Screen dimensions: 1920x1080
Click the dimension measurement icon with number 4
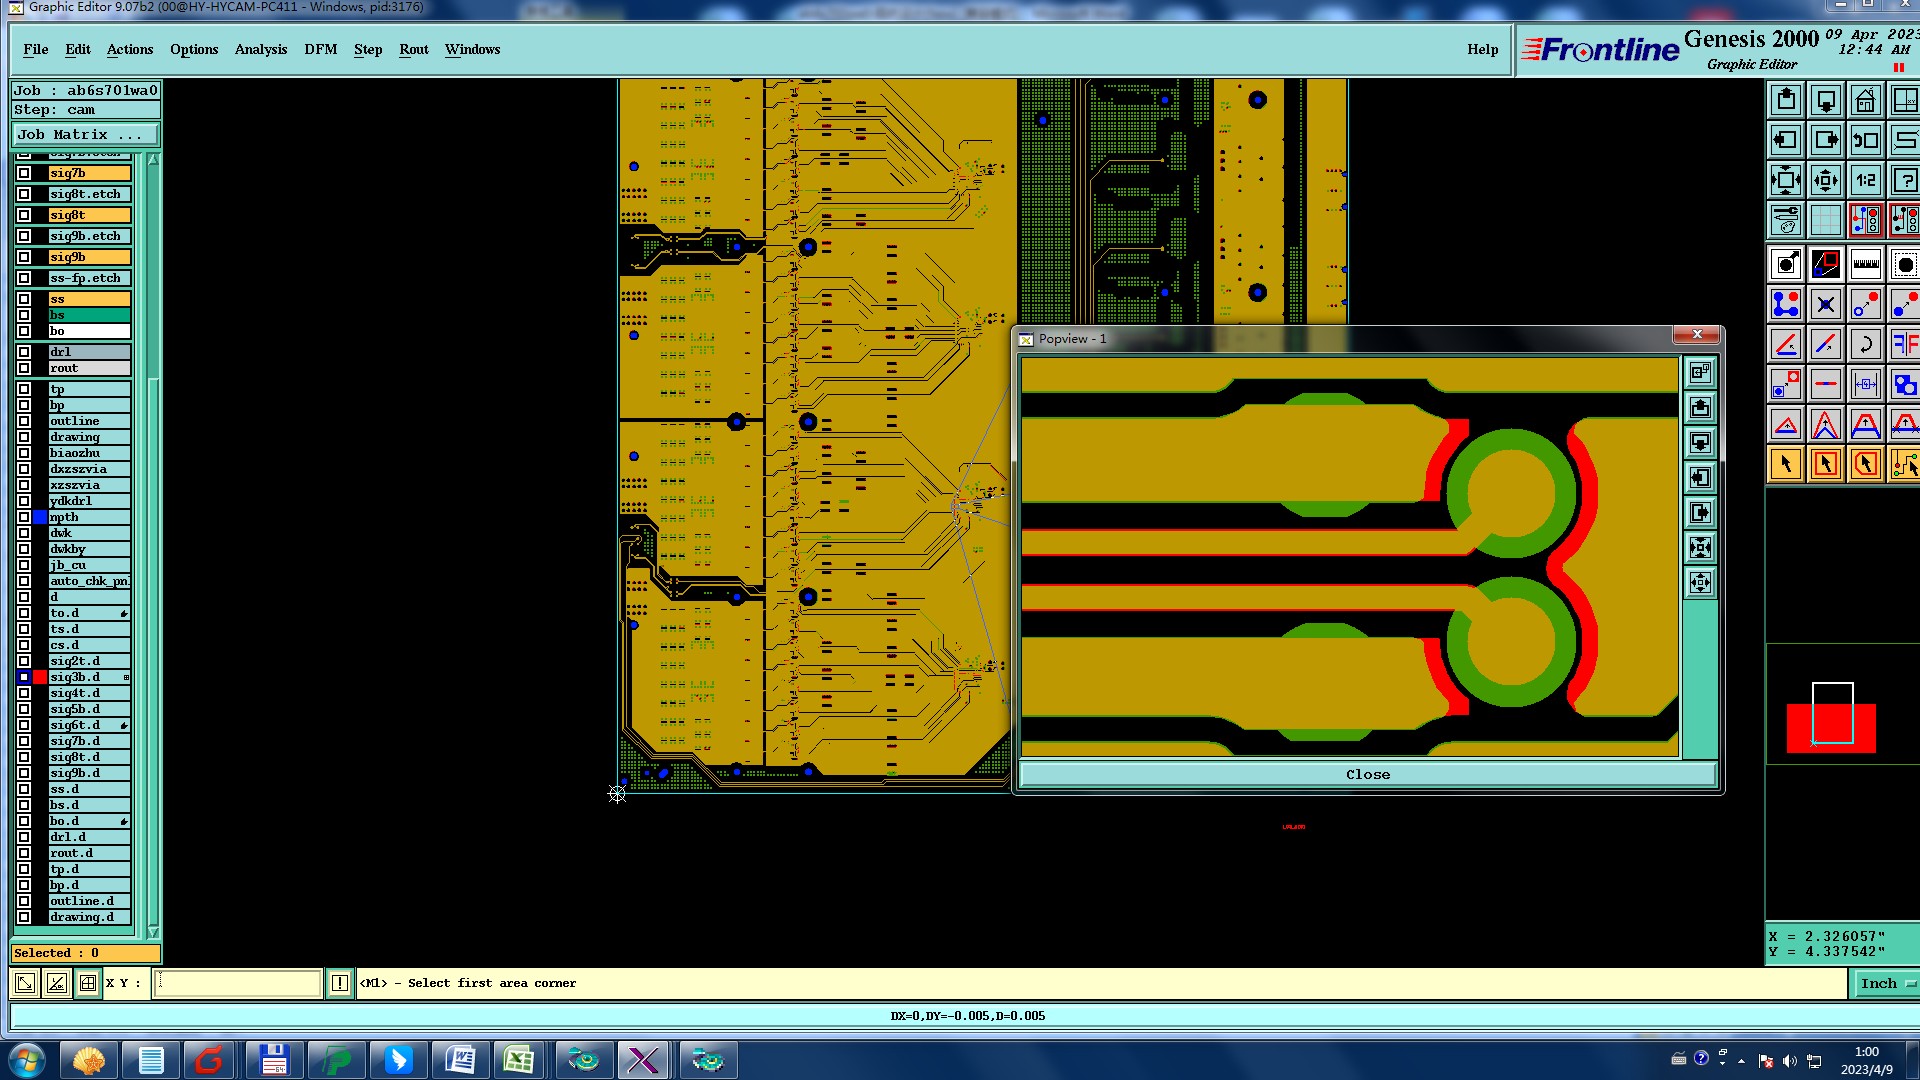[1865, 384]
